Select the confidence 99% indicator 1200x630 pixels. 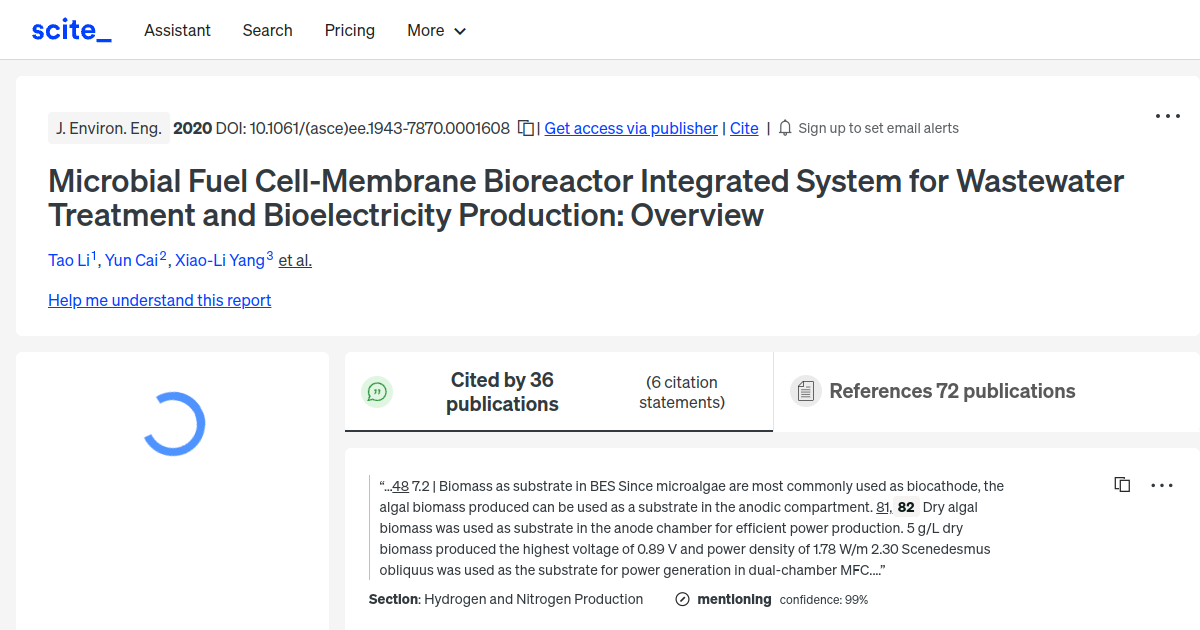pyautogui.click(x=823, y=599)
